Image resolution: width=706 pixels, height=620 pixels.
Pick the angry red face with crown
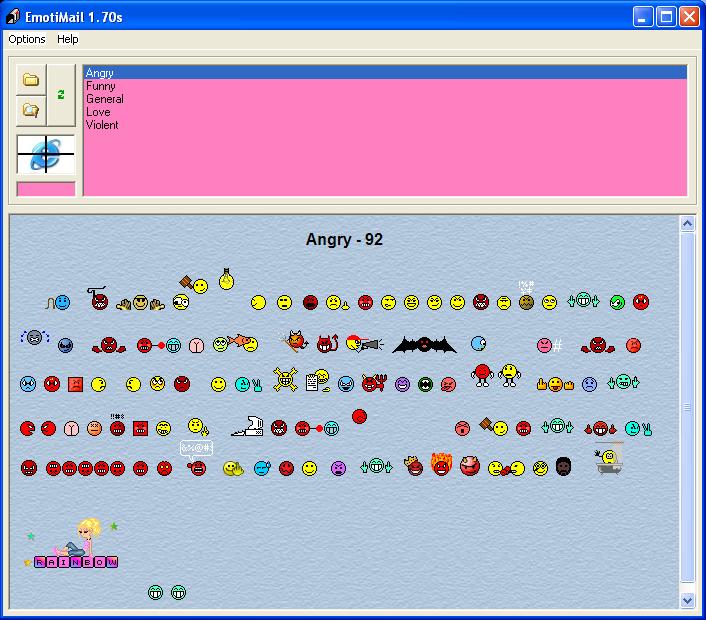(x=414, y=466)
